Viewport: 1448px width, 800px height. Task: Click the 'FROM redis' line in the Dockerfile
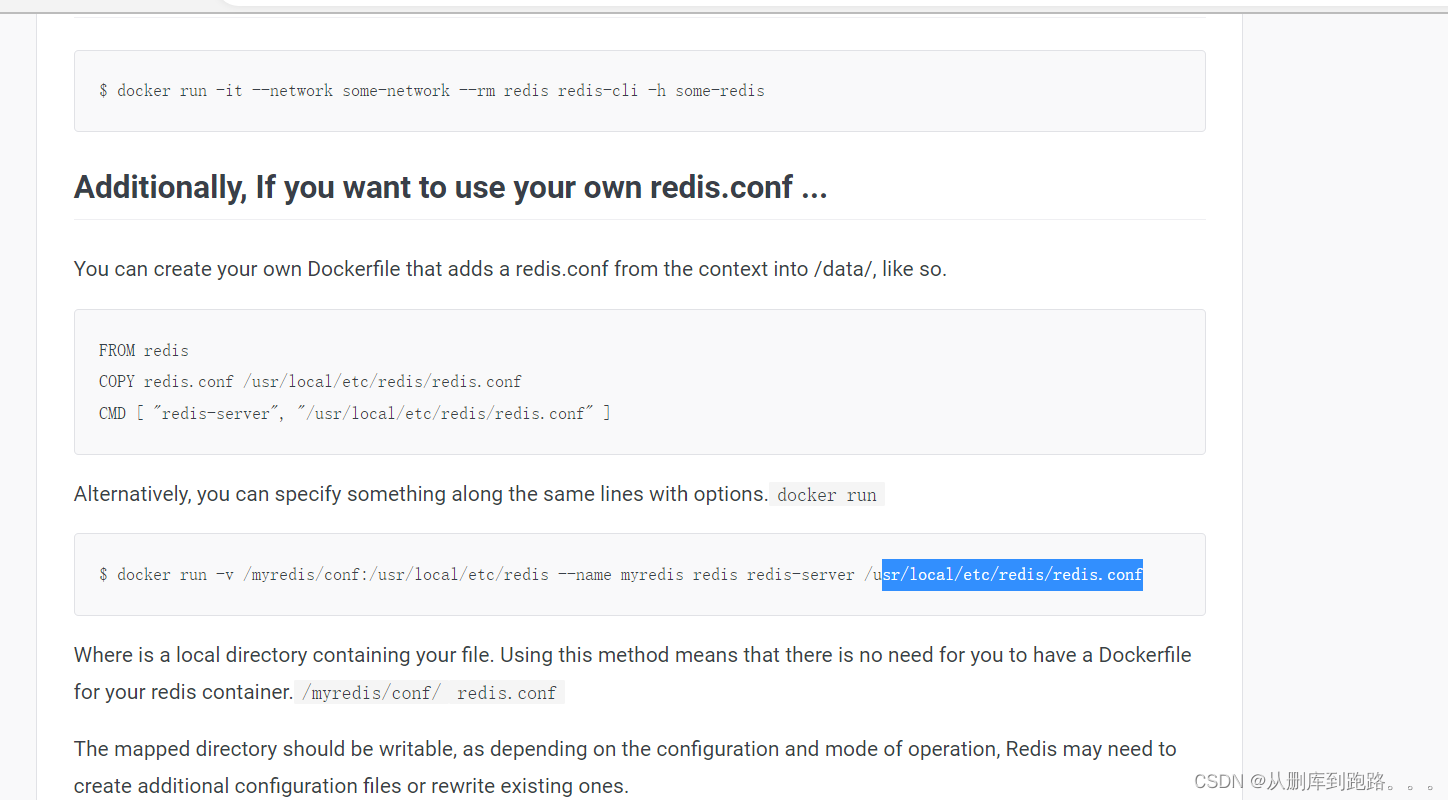[x=144, y=351]
